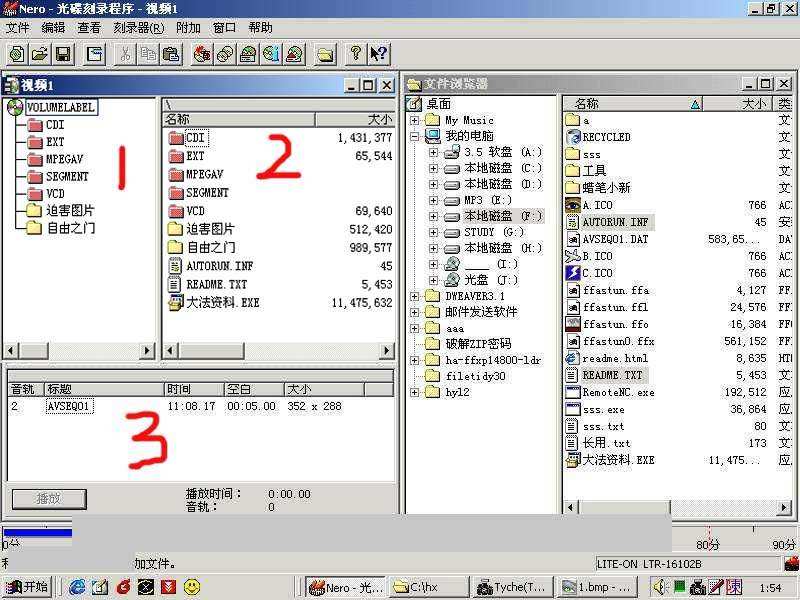Click the Burn CD toolbar icon
Viewport: 800px width, 600px height.
[203, 54]
